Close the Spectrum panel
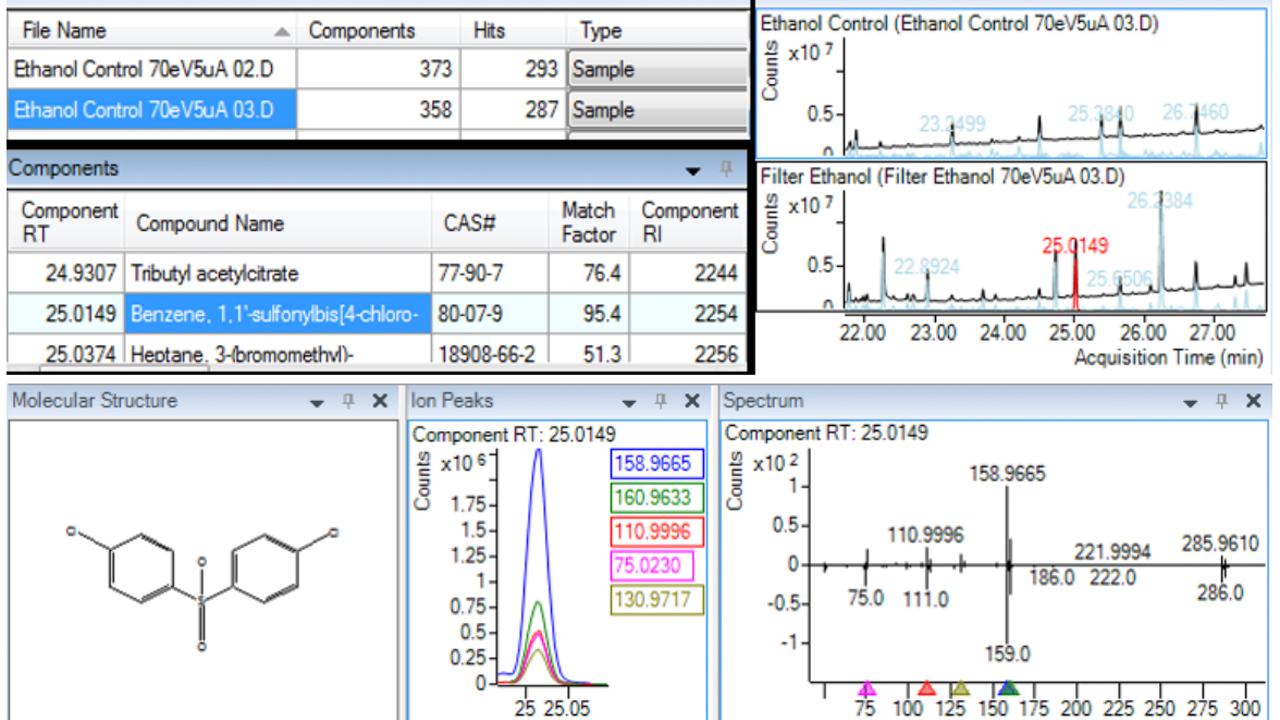The image size is (1280, 720). (x=1253, y=400)
